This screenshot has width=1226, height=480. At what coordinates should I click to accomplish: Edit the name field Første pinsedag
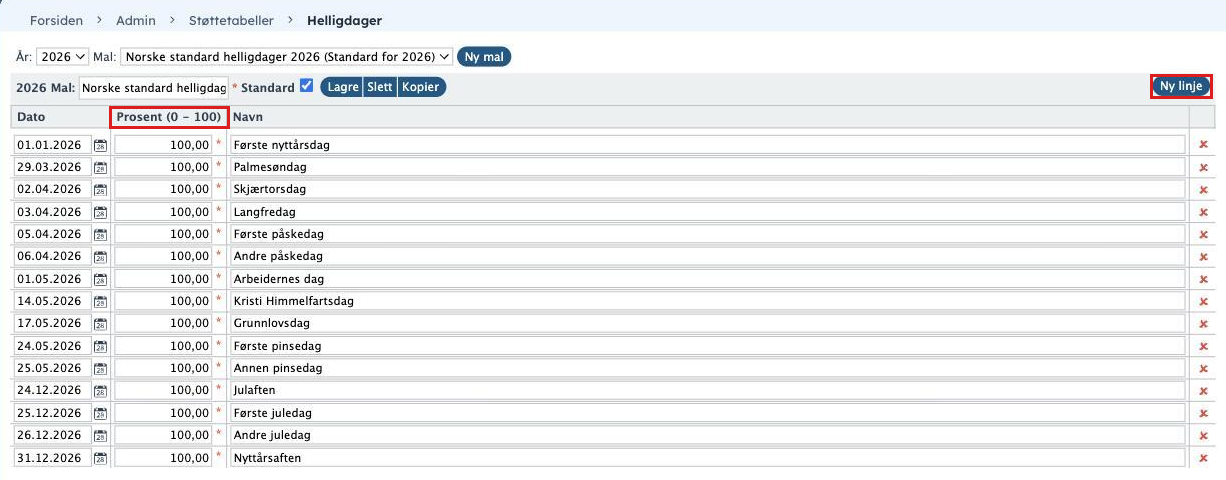click(x=707, y=346)
